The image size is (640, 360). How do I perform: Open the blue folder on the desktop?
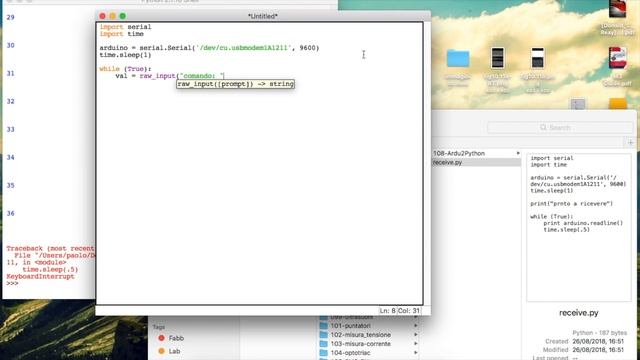pos(458,59)
